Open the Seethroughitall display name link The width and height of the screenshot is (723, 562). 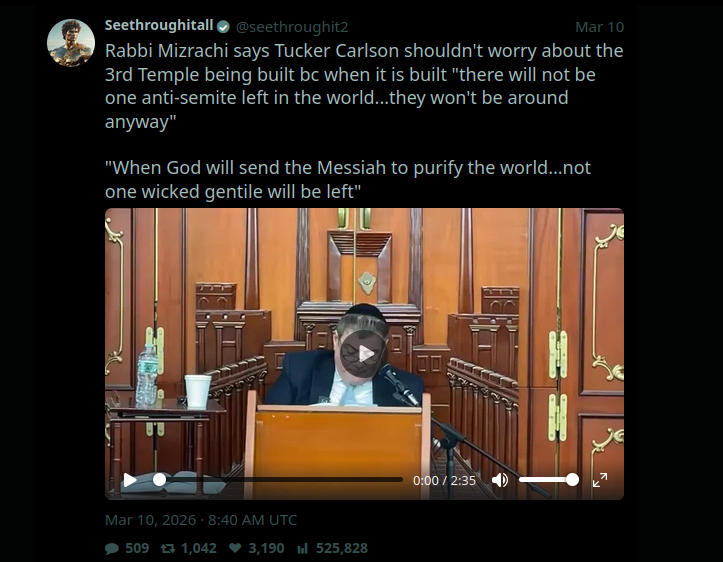(x=159, y=25)
